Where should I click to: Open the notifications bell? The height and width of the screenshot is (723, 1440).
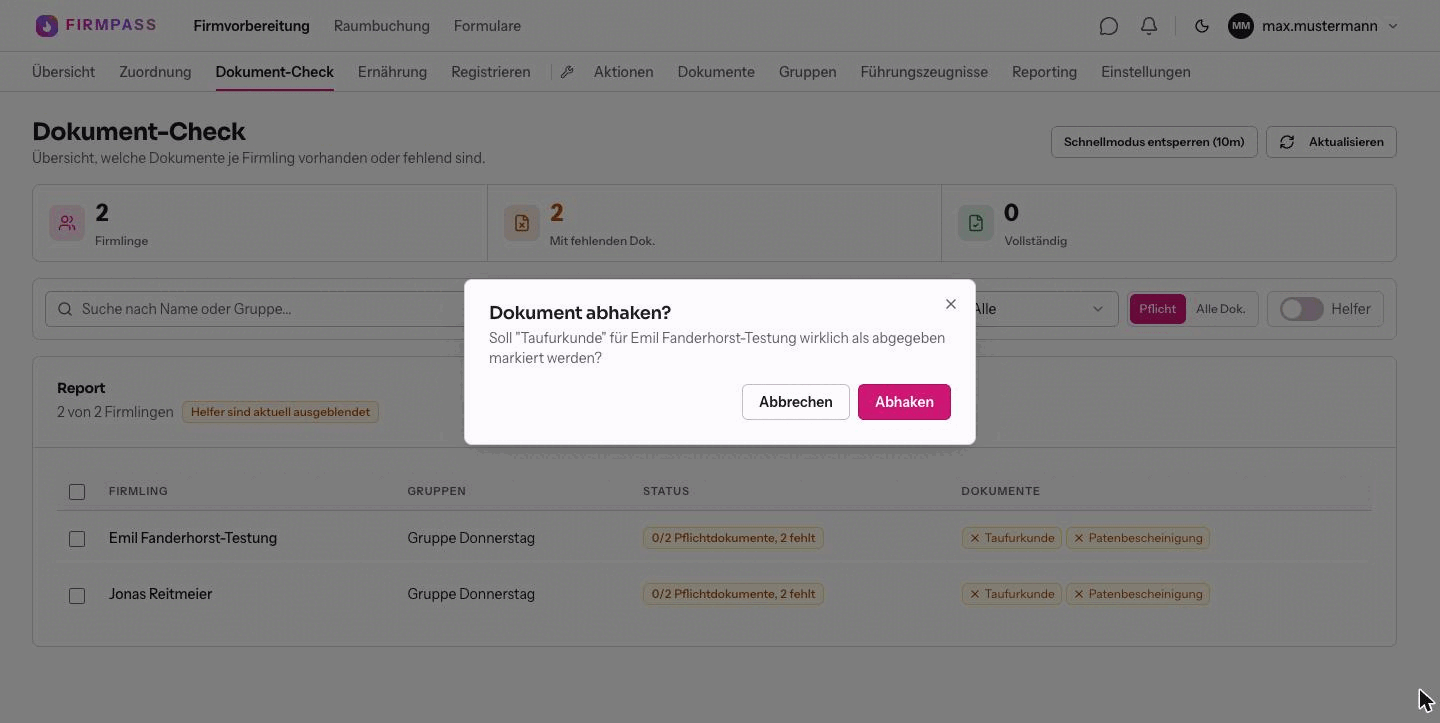pyautogui.click(x=1149, y=26)
